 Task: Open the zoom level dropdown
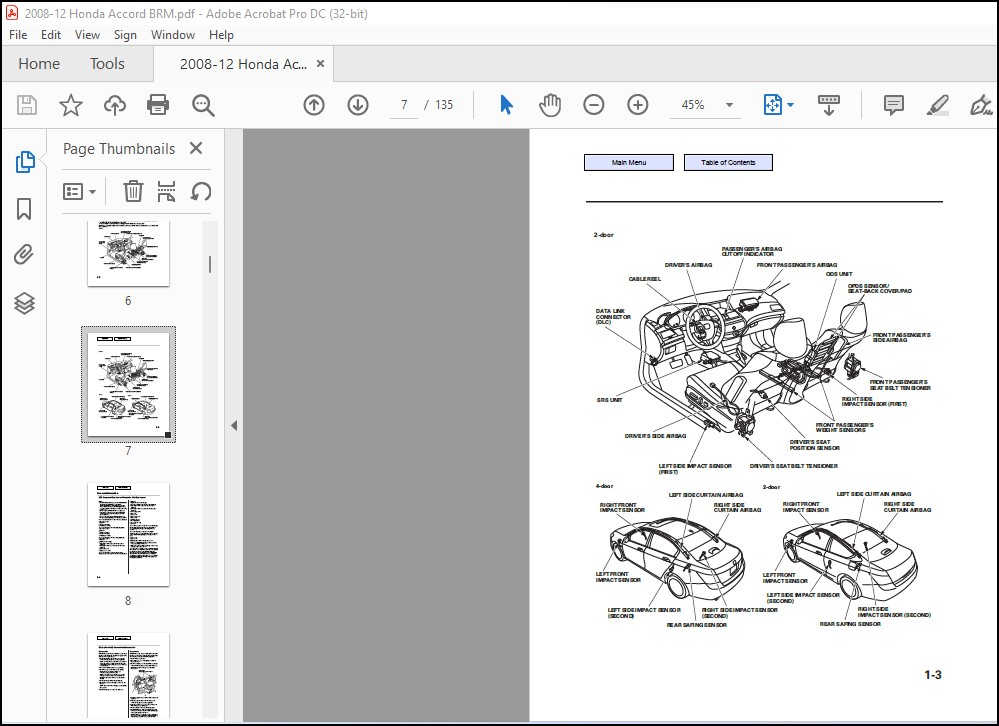(x=729, y=105)
